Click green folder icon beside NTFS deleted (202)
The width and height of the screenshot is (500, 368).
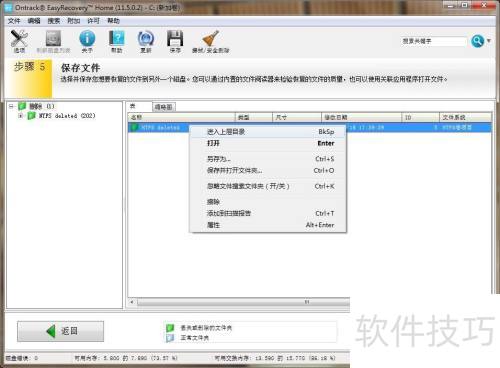point(31,116)
